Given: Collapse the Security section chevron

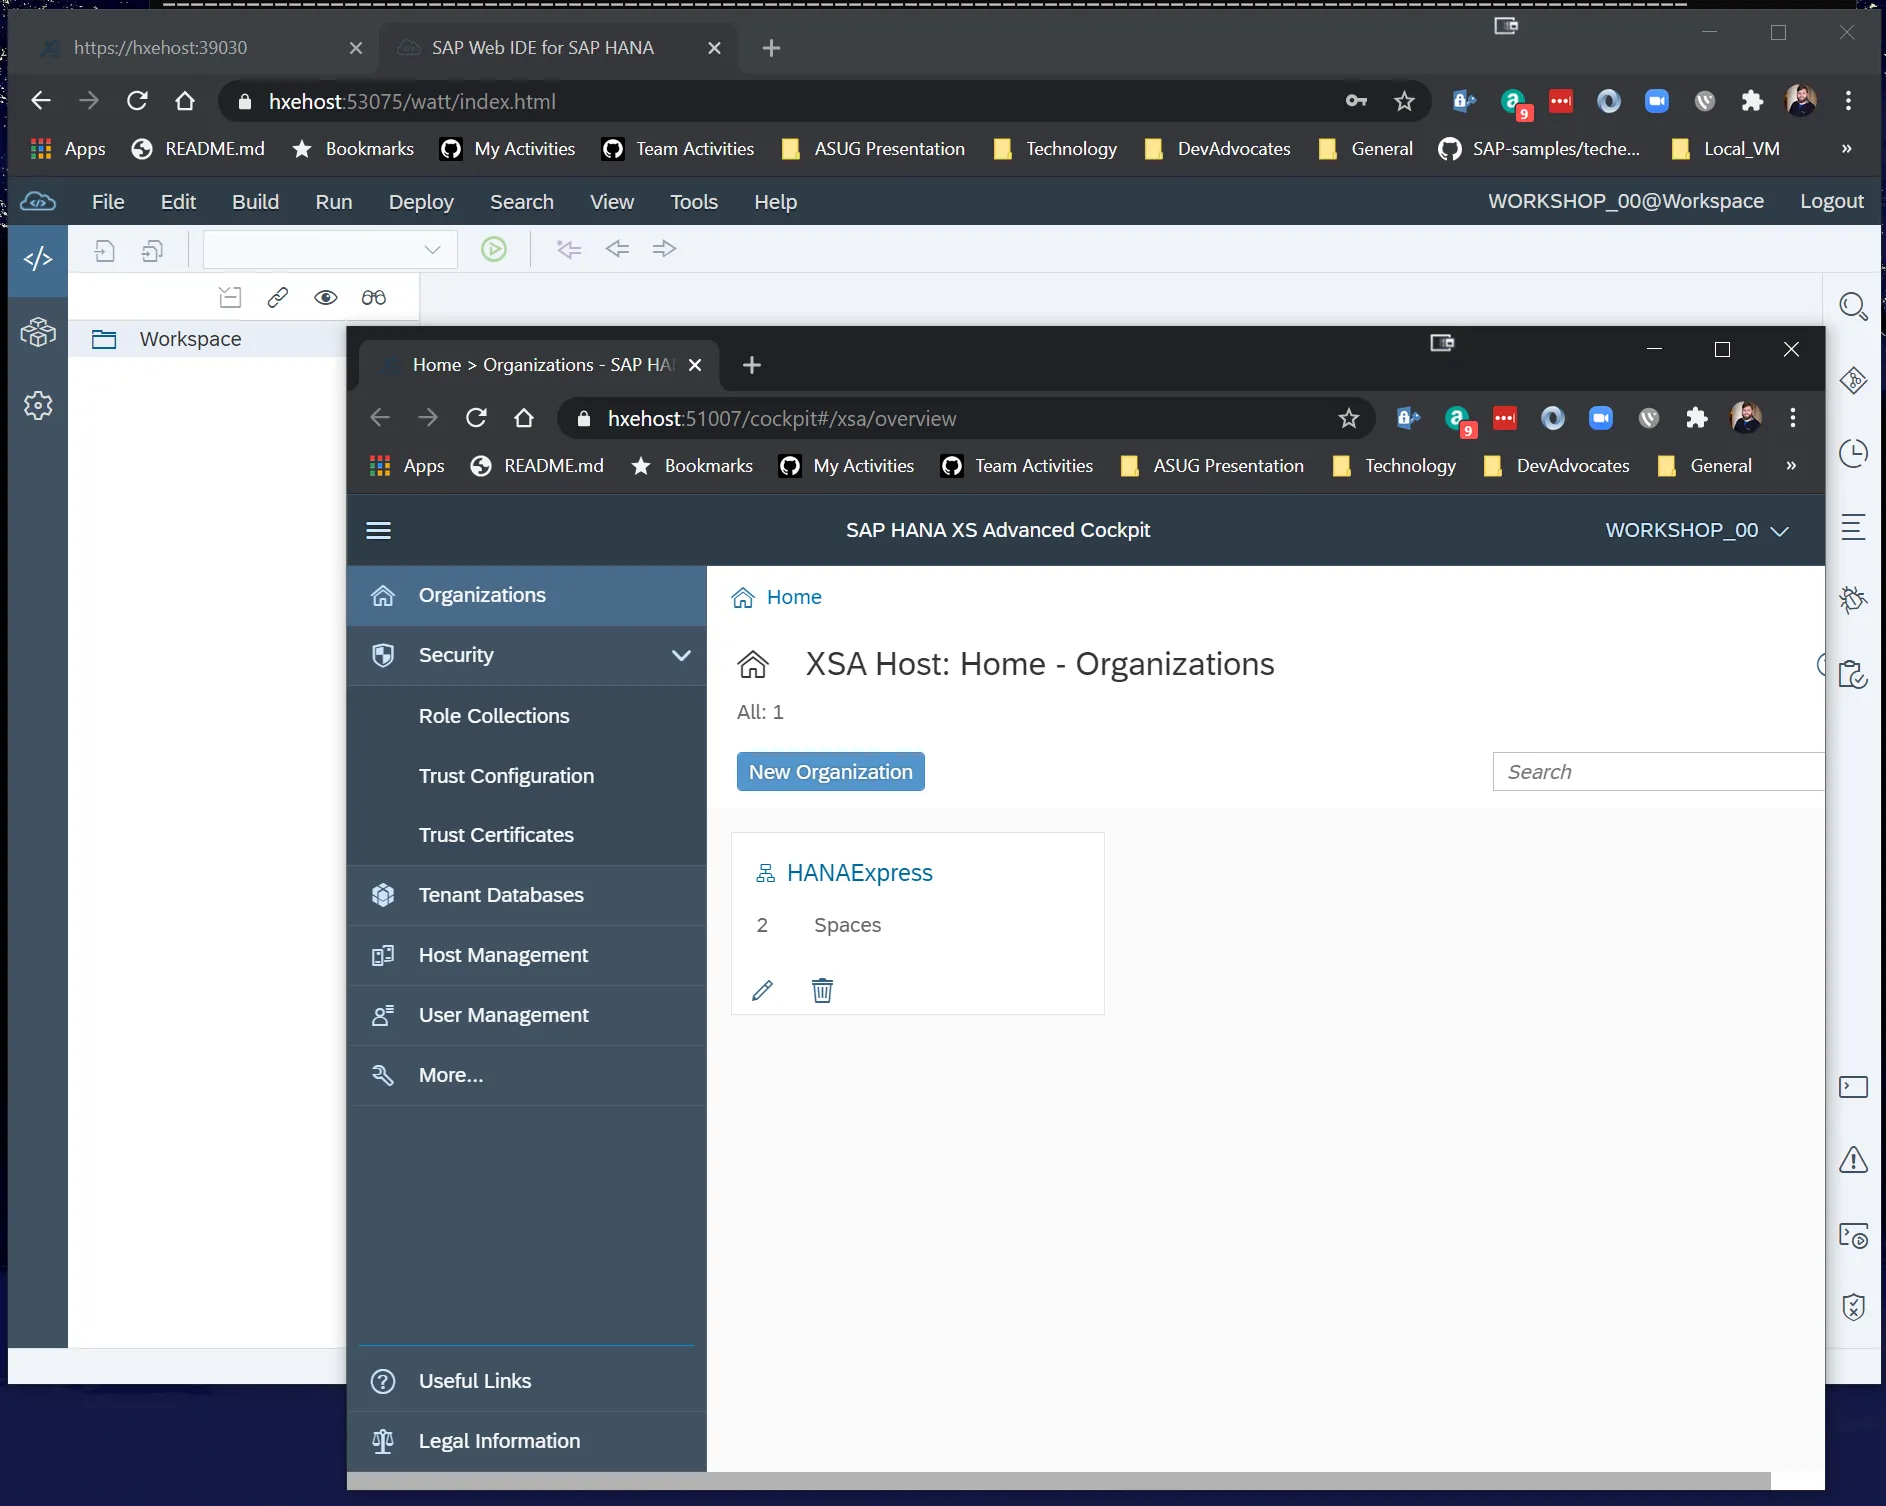Looking at the screenshot, I should click(x=681, y=655).
